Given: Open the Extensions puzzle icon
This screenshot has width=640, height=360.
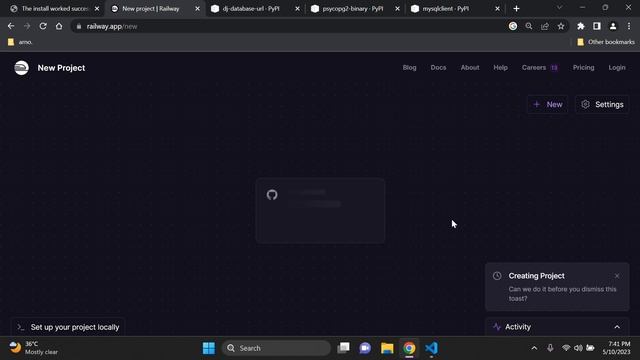Looking at the screenshot, I should click(x=580, y=26).
